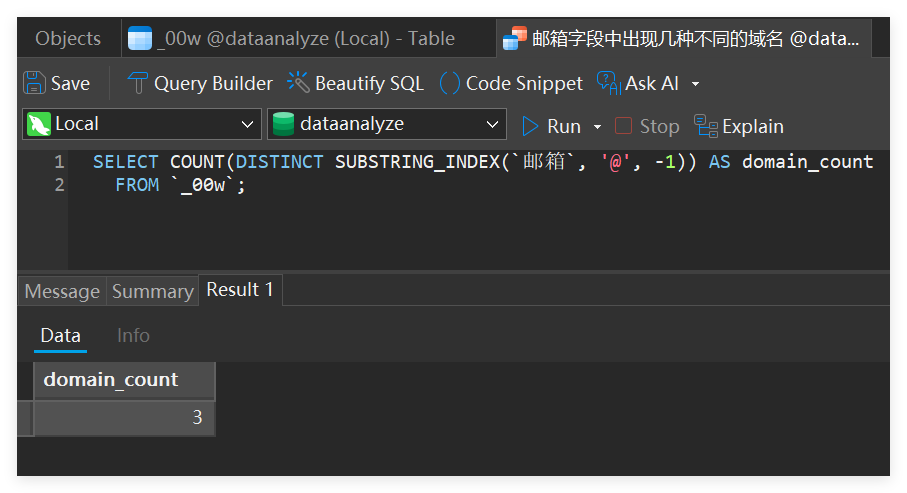This screenshot has height=493, width=907.
Task: Expand the Ask AI dropdown arrow
Action: 695,84
